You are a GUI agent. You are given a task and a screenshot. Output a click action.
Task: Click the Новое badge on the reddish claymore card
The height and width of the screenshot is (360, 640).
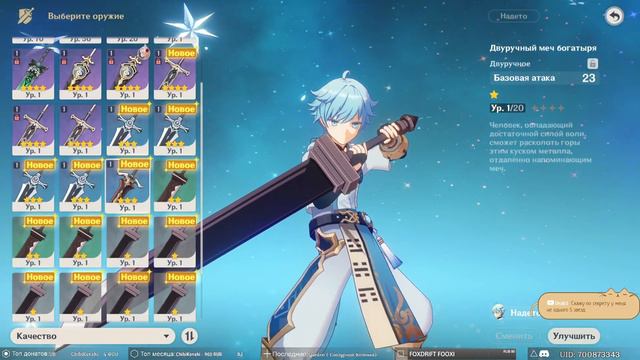(x=134, y=164)
